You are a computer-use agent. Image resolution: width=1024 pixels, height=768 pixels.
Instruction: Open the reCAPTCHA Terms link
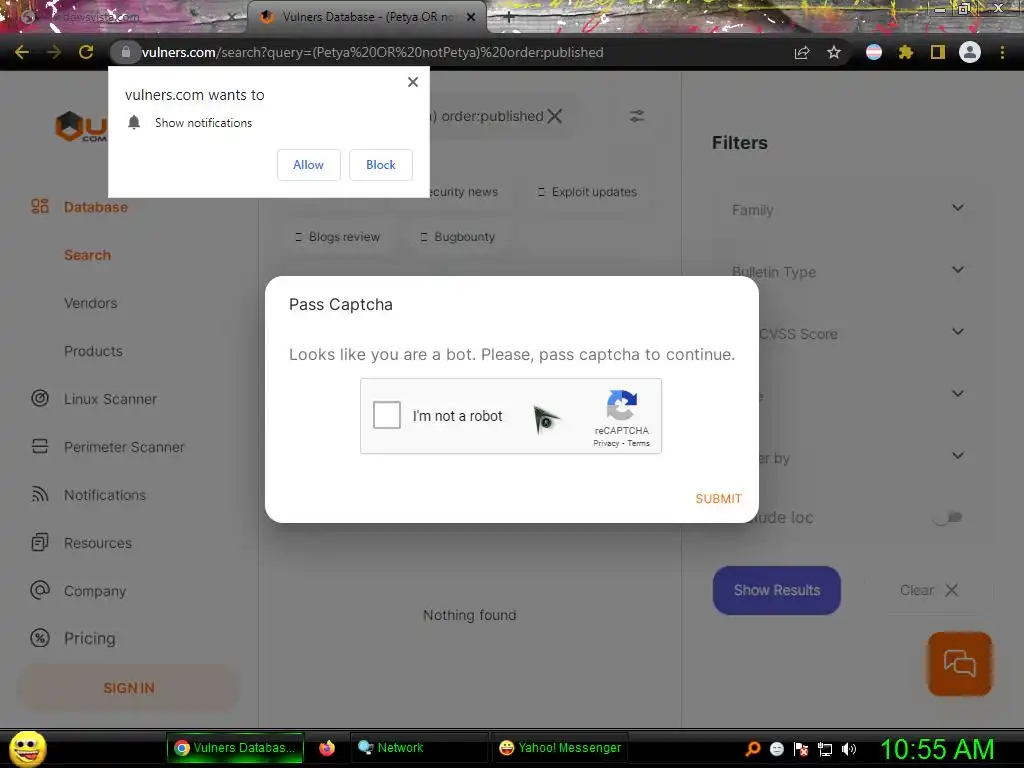click(639, 443)
